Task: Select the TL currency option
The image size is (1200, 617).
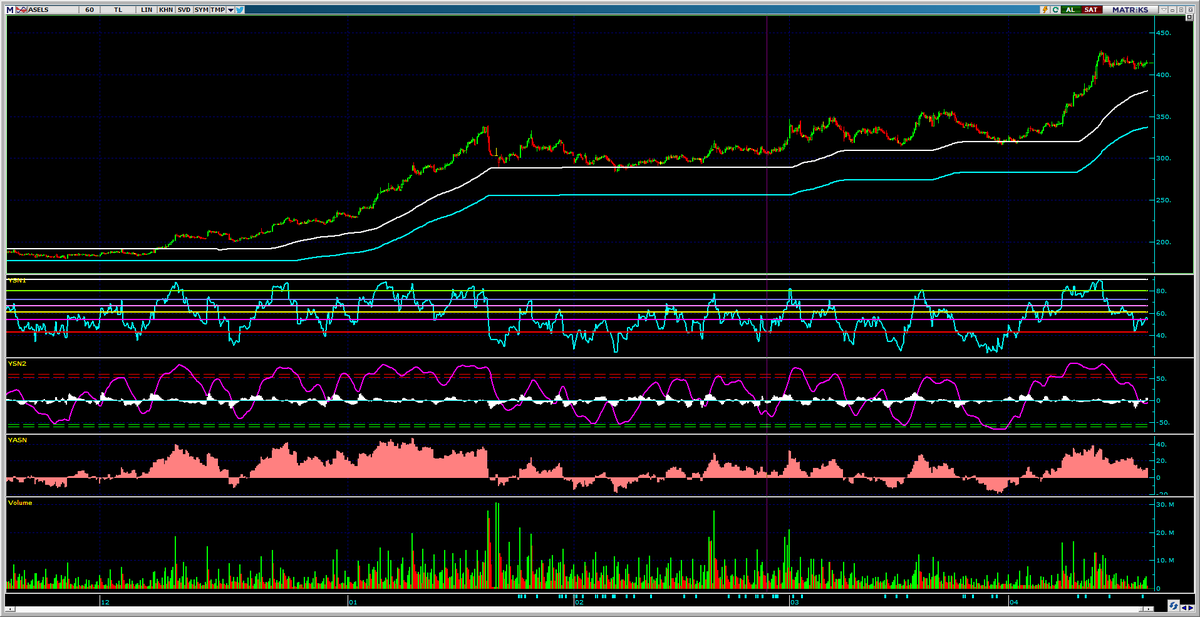Action: (118, 10)
